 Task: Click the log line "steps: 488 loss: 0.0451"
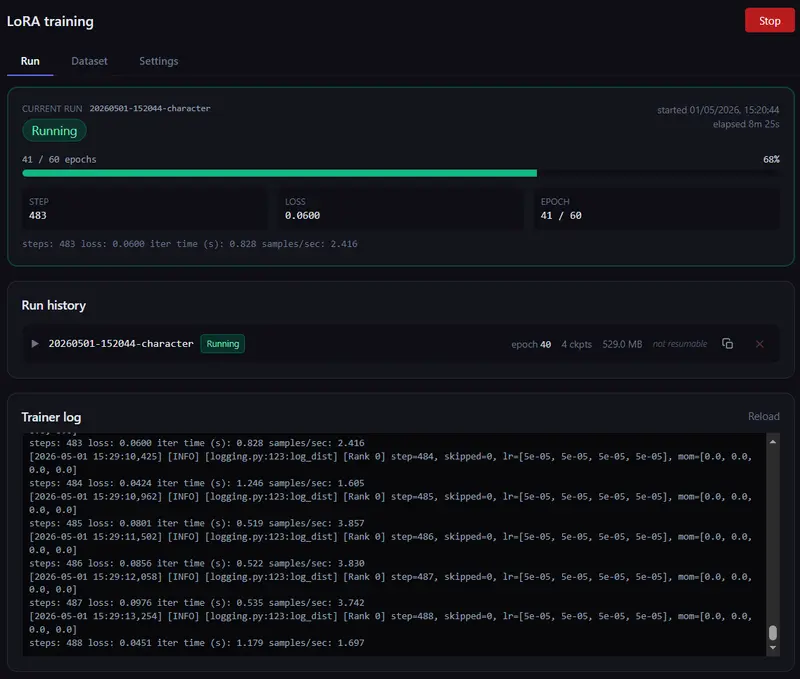(197, 643)
